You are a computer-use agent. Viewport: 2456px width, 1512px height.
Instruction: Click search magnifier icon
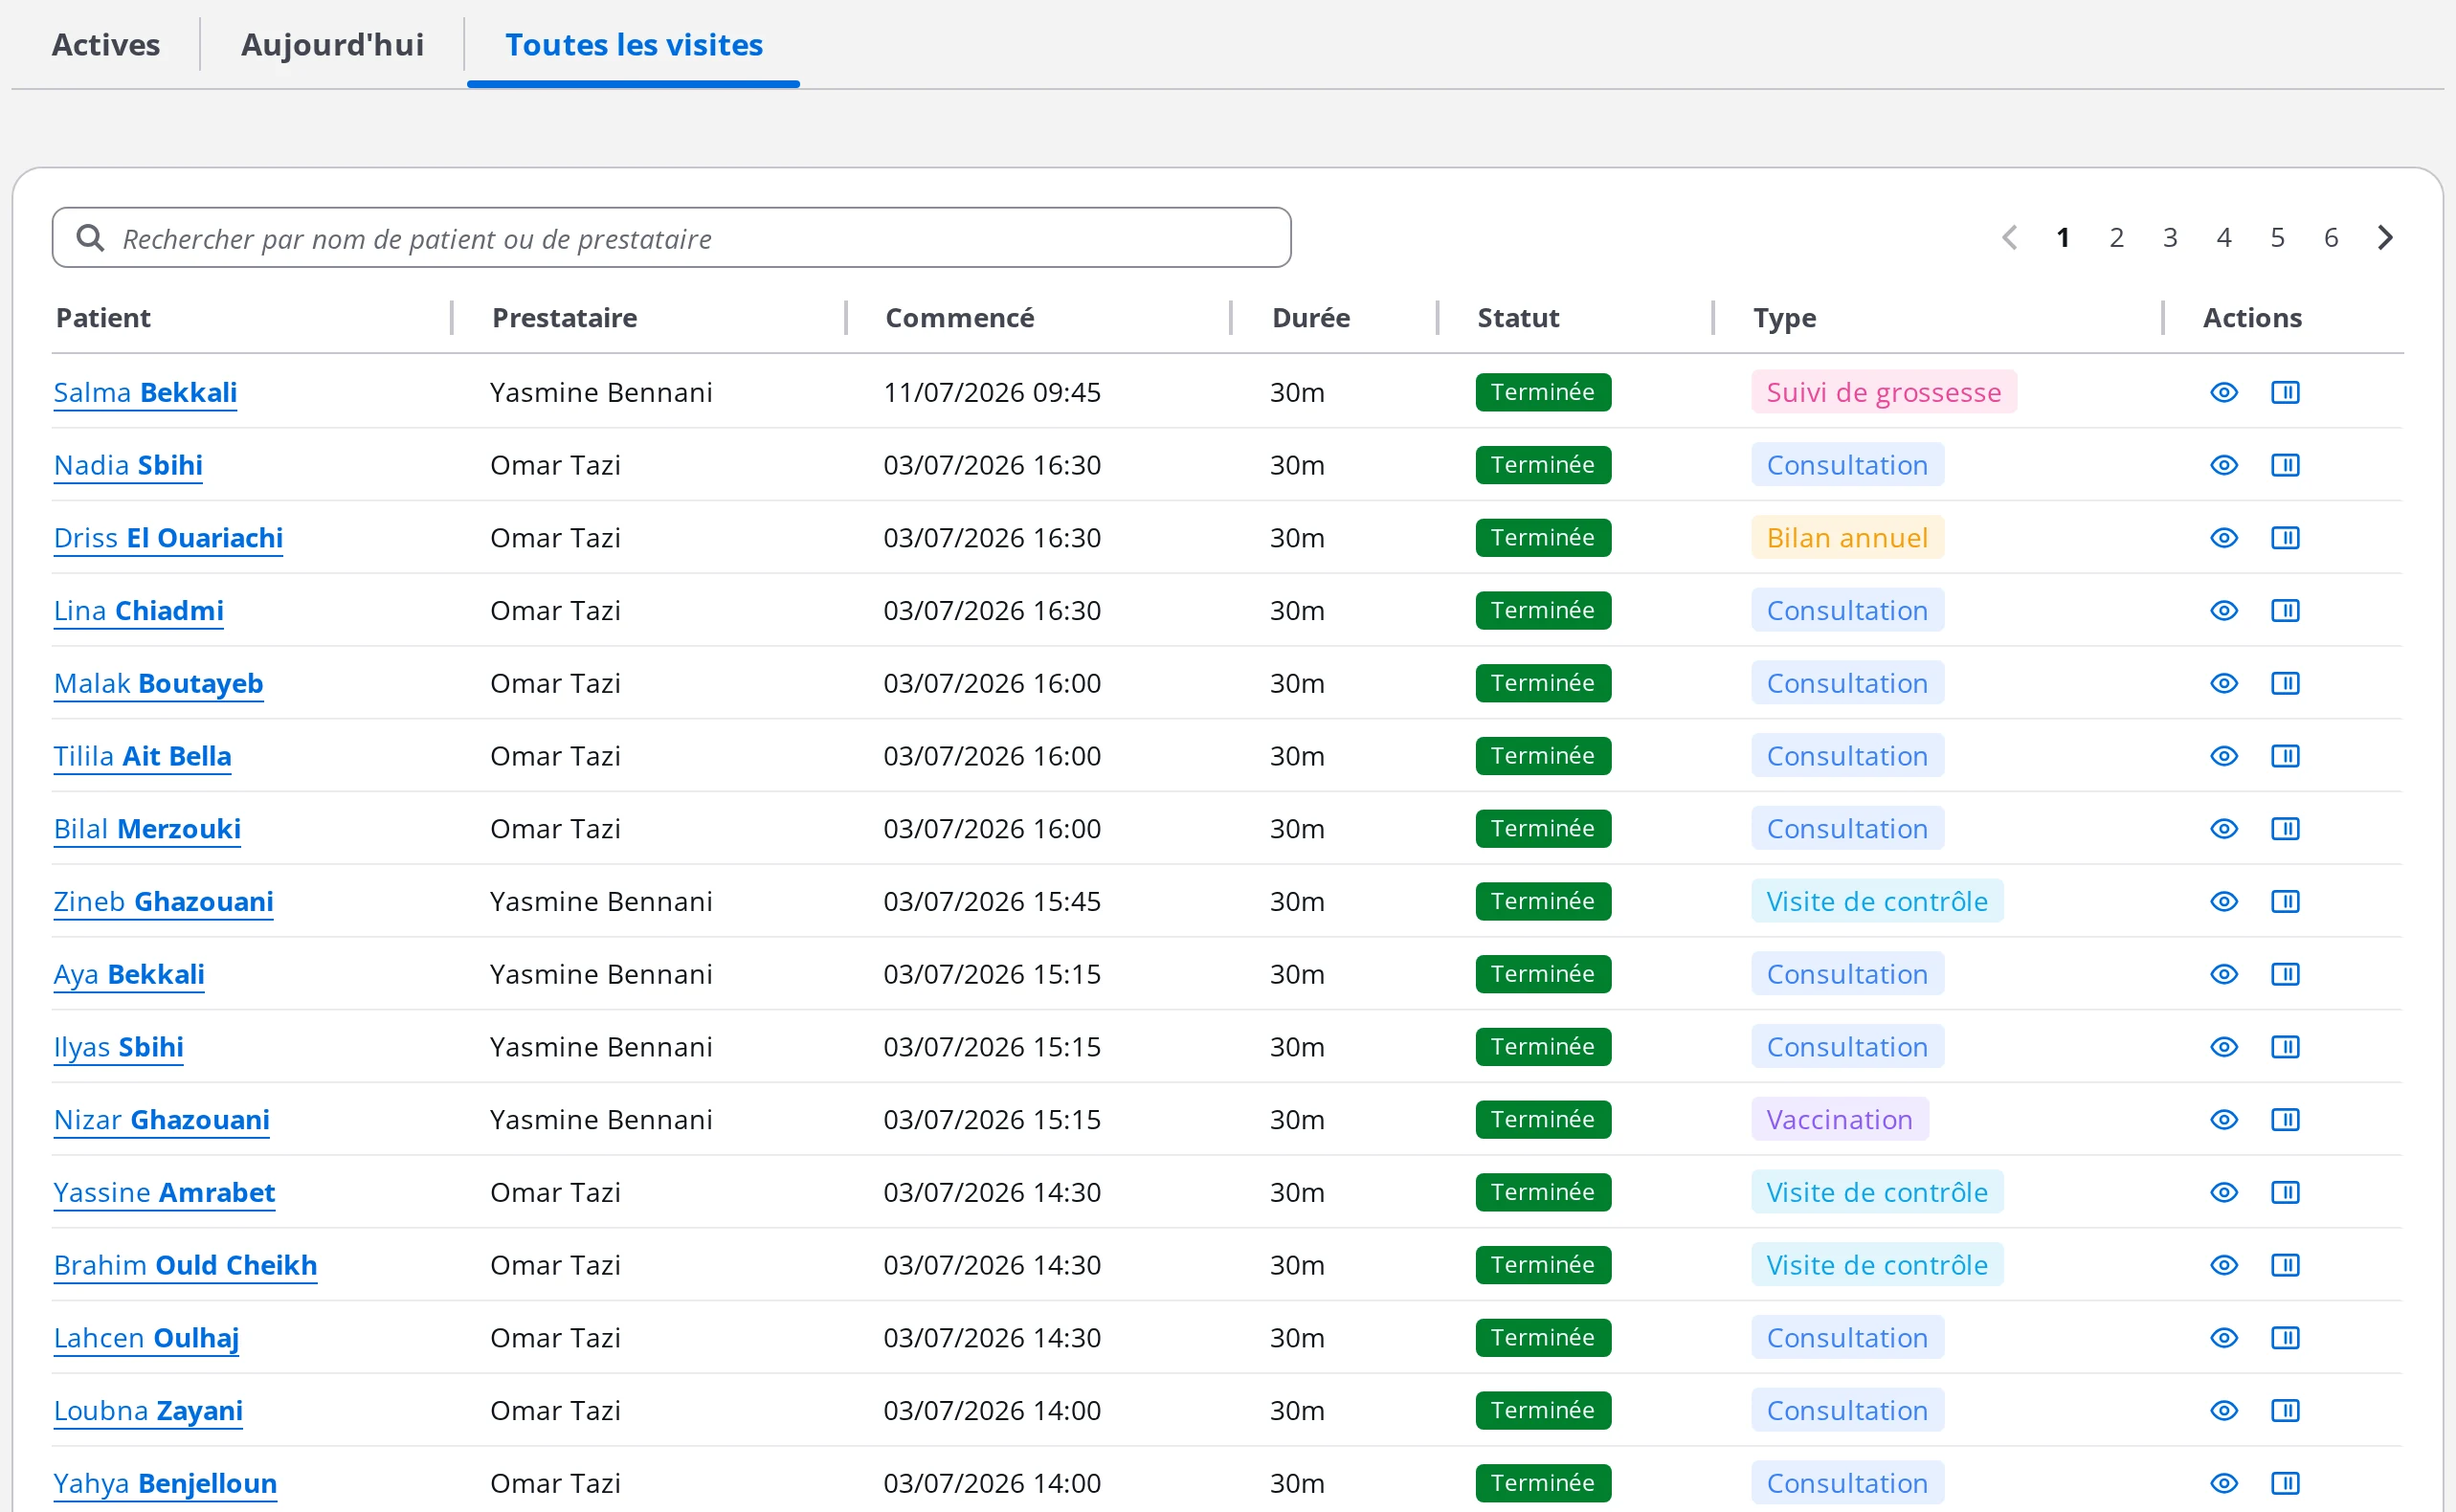click(x=90, y=238)
